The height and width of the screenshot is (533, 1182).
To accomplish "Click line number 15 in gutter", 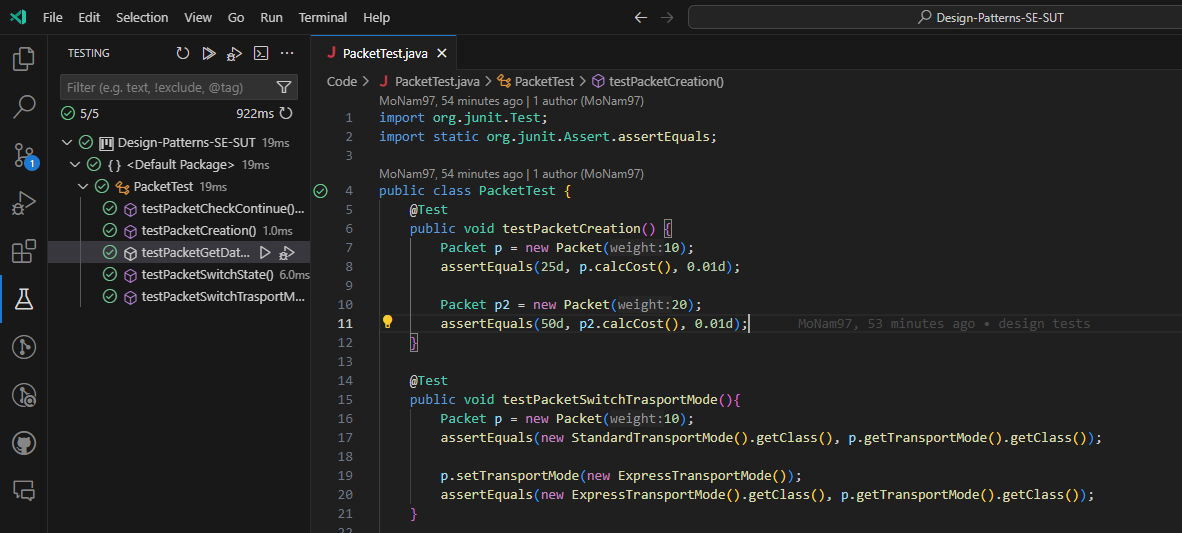I will point(346,400).
